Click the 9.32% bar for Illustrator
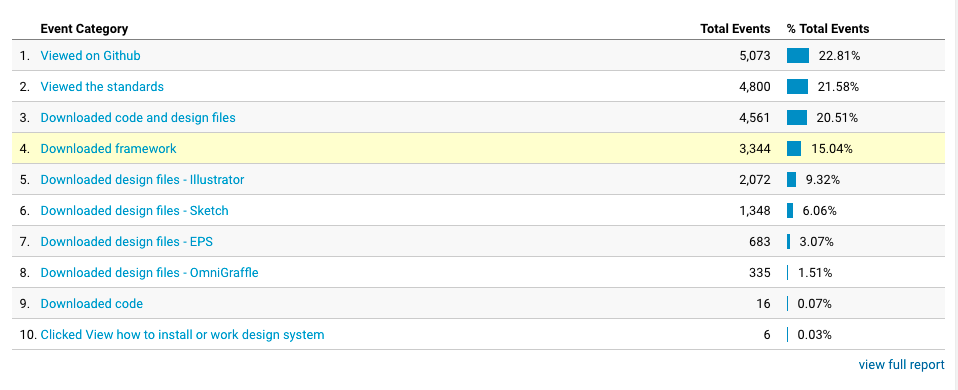 pyautogui.click(x=791, y=180)
